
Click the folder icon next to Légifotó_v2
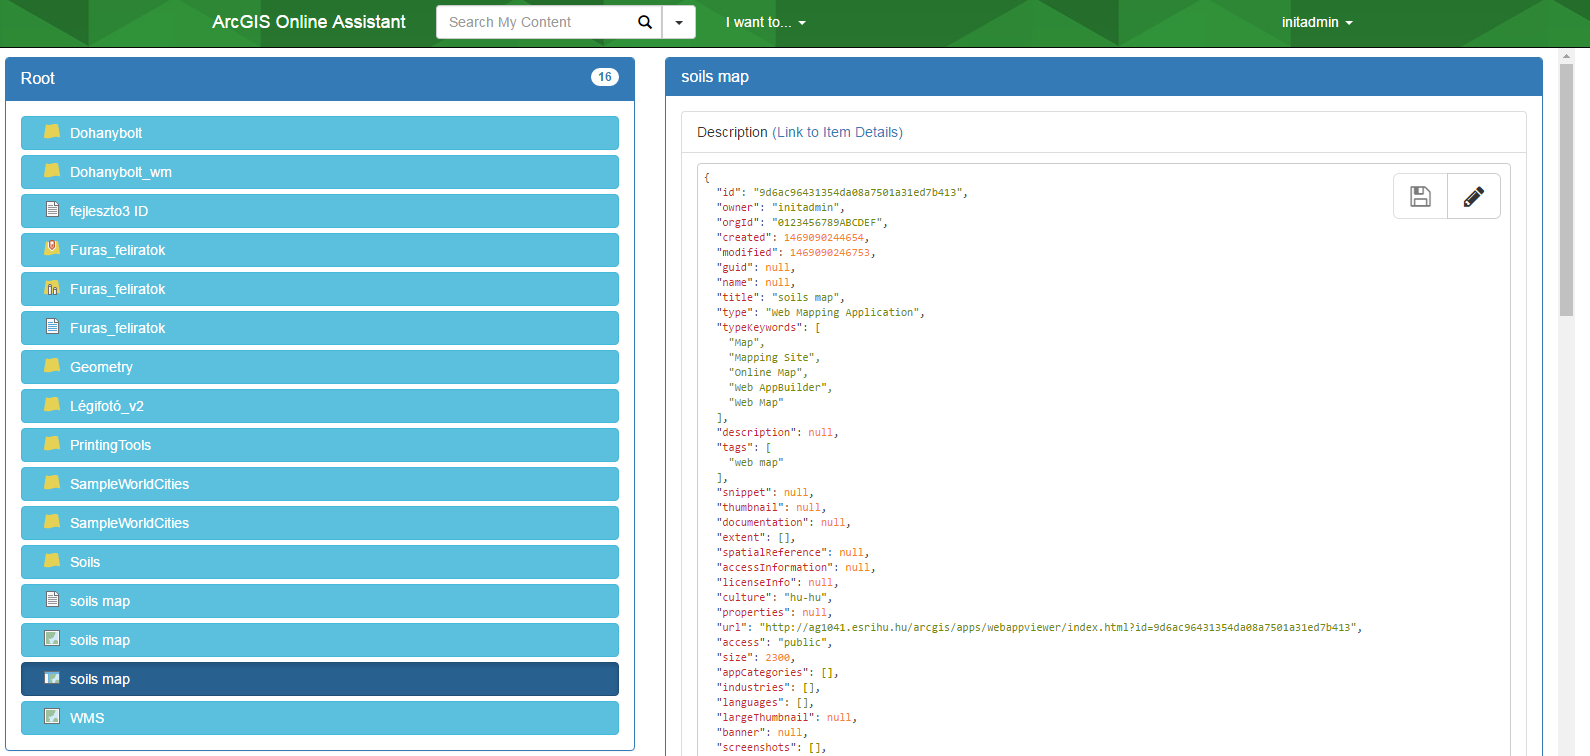(x=52, y=405)
